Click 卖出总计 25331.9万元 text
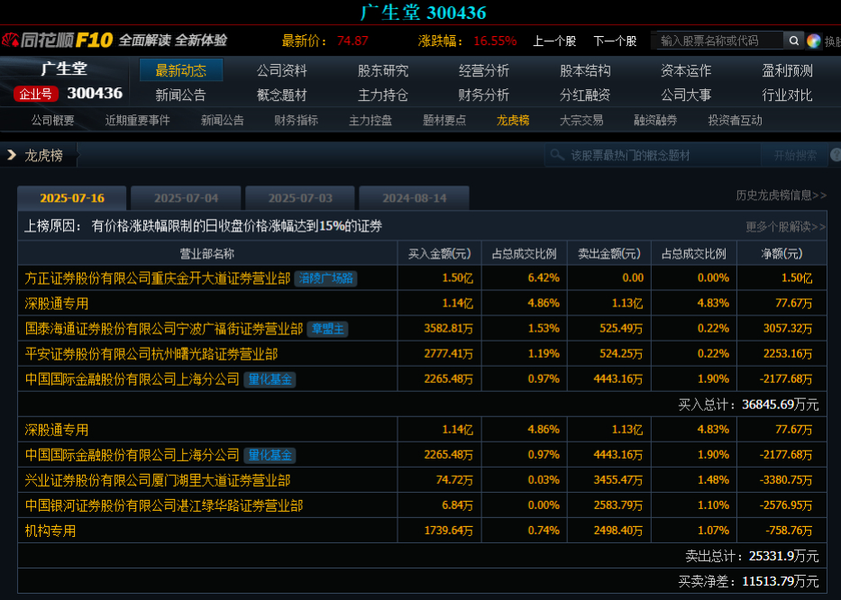 tap(752, 556)
